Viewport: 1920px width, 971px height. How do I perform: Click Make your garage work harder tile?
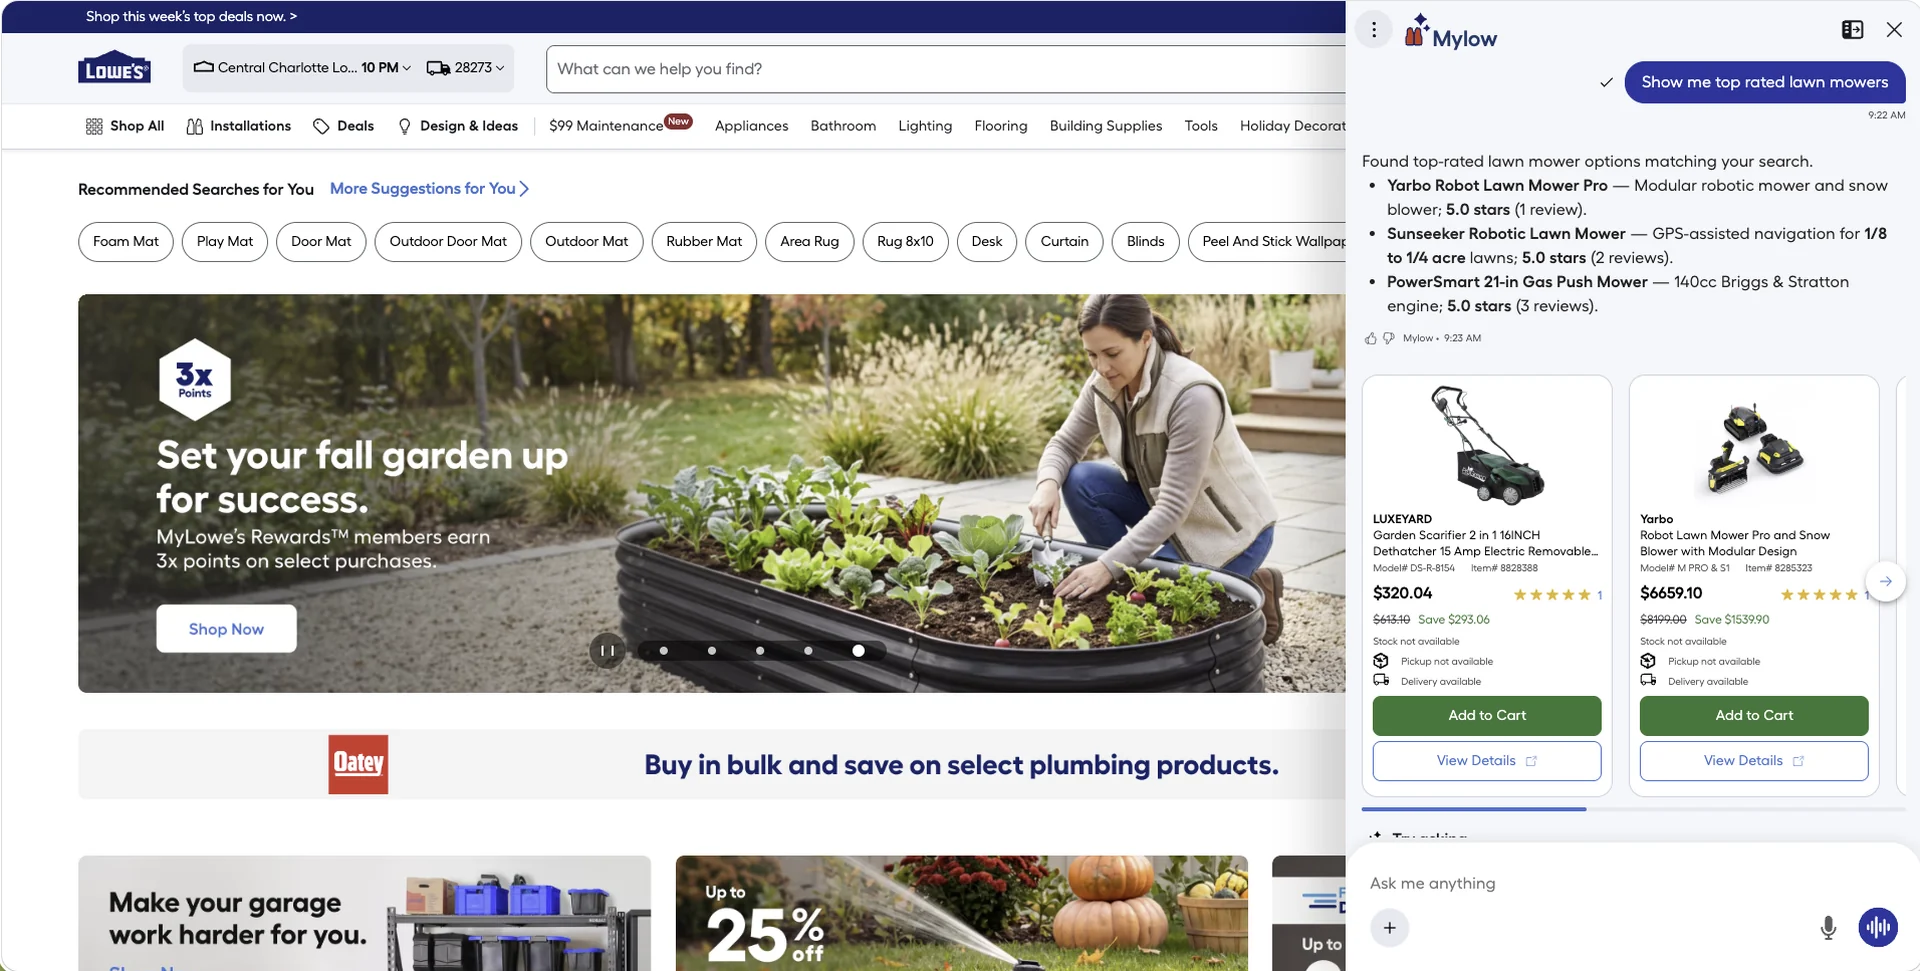pos(364,913)
